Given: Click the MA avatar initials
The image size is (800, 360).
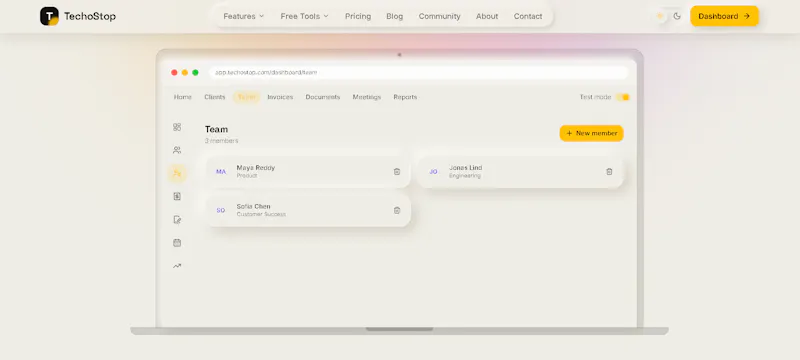Looking at the screenshot, I should (221, 172).
